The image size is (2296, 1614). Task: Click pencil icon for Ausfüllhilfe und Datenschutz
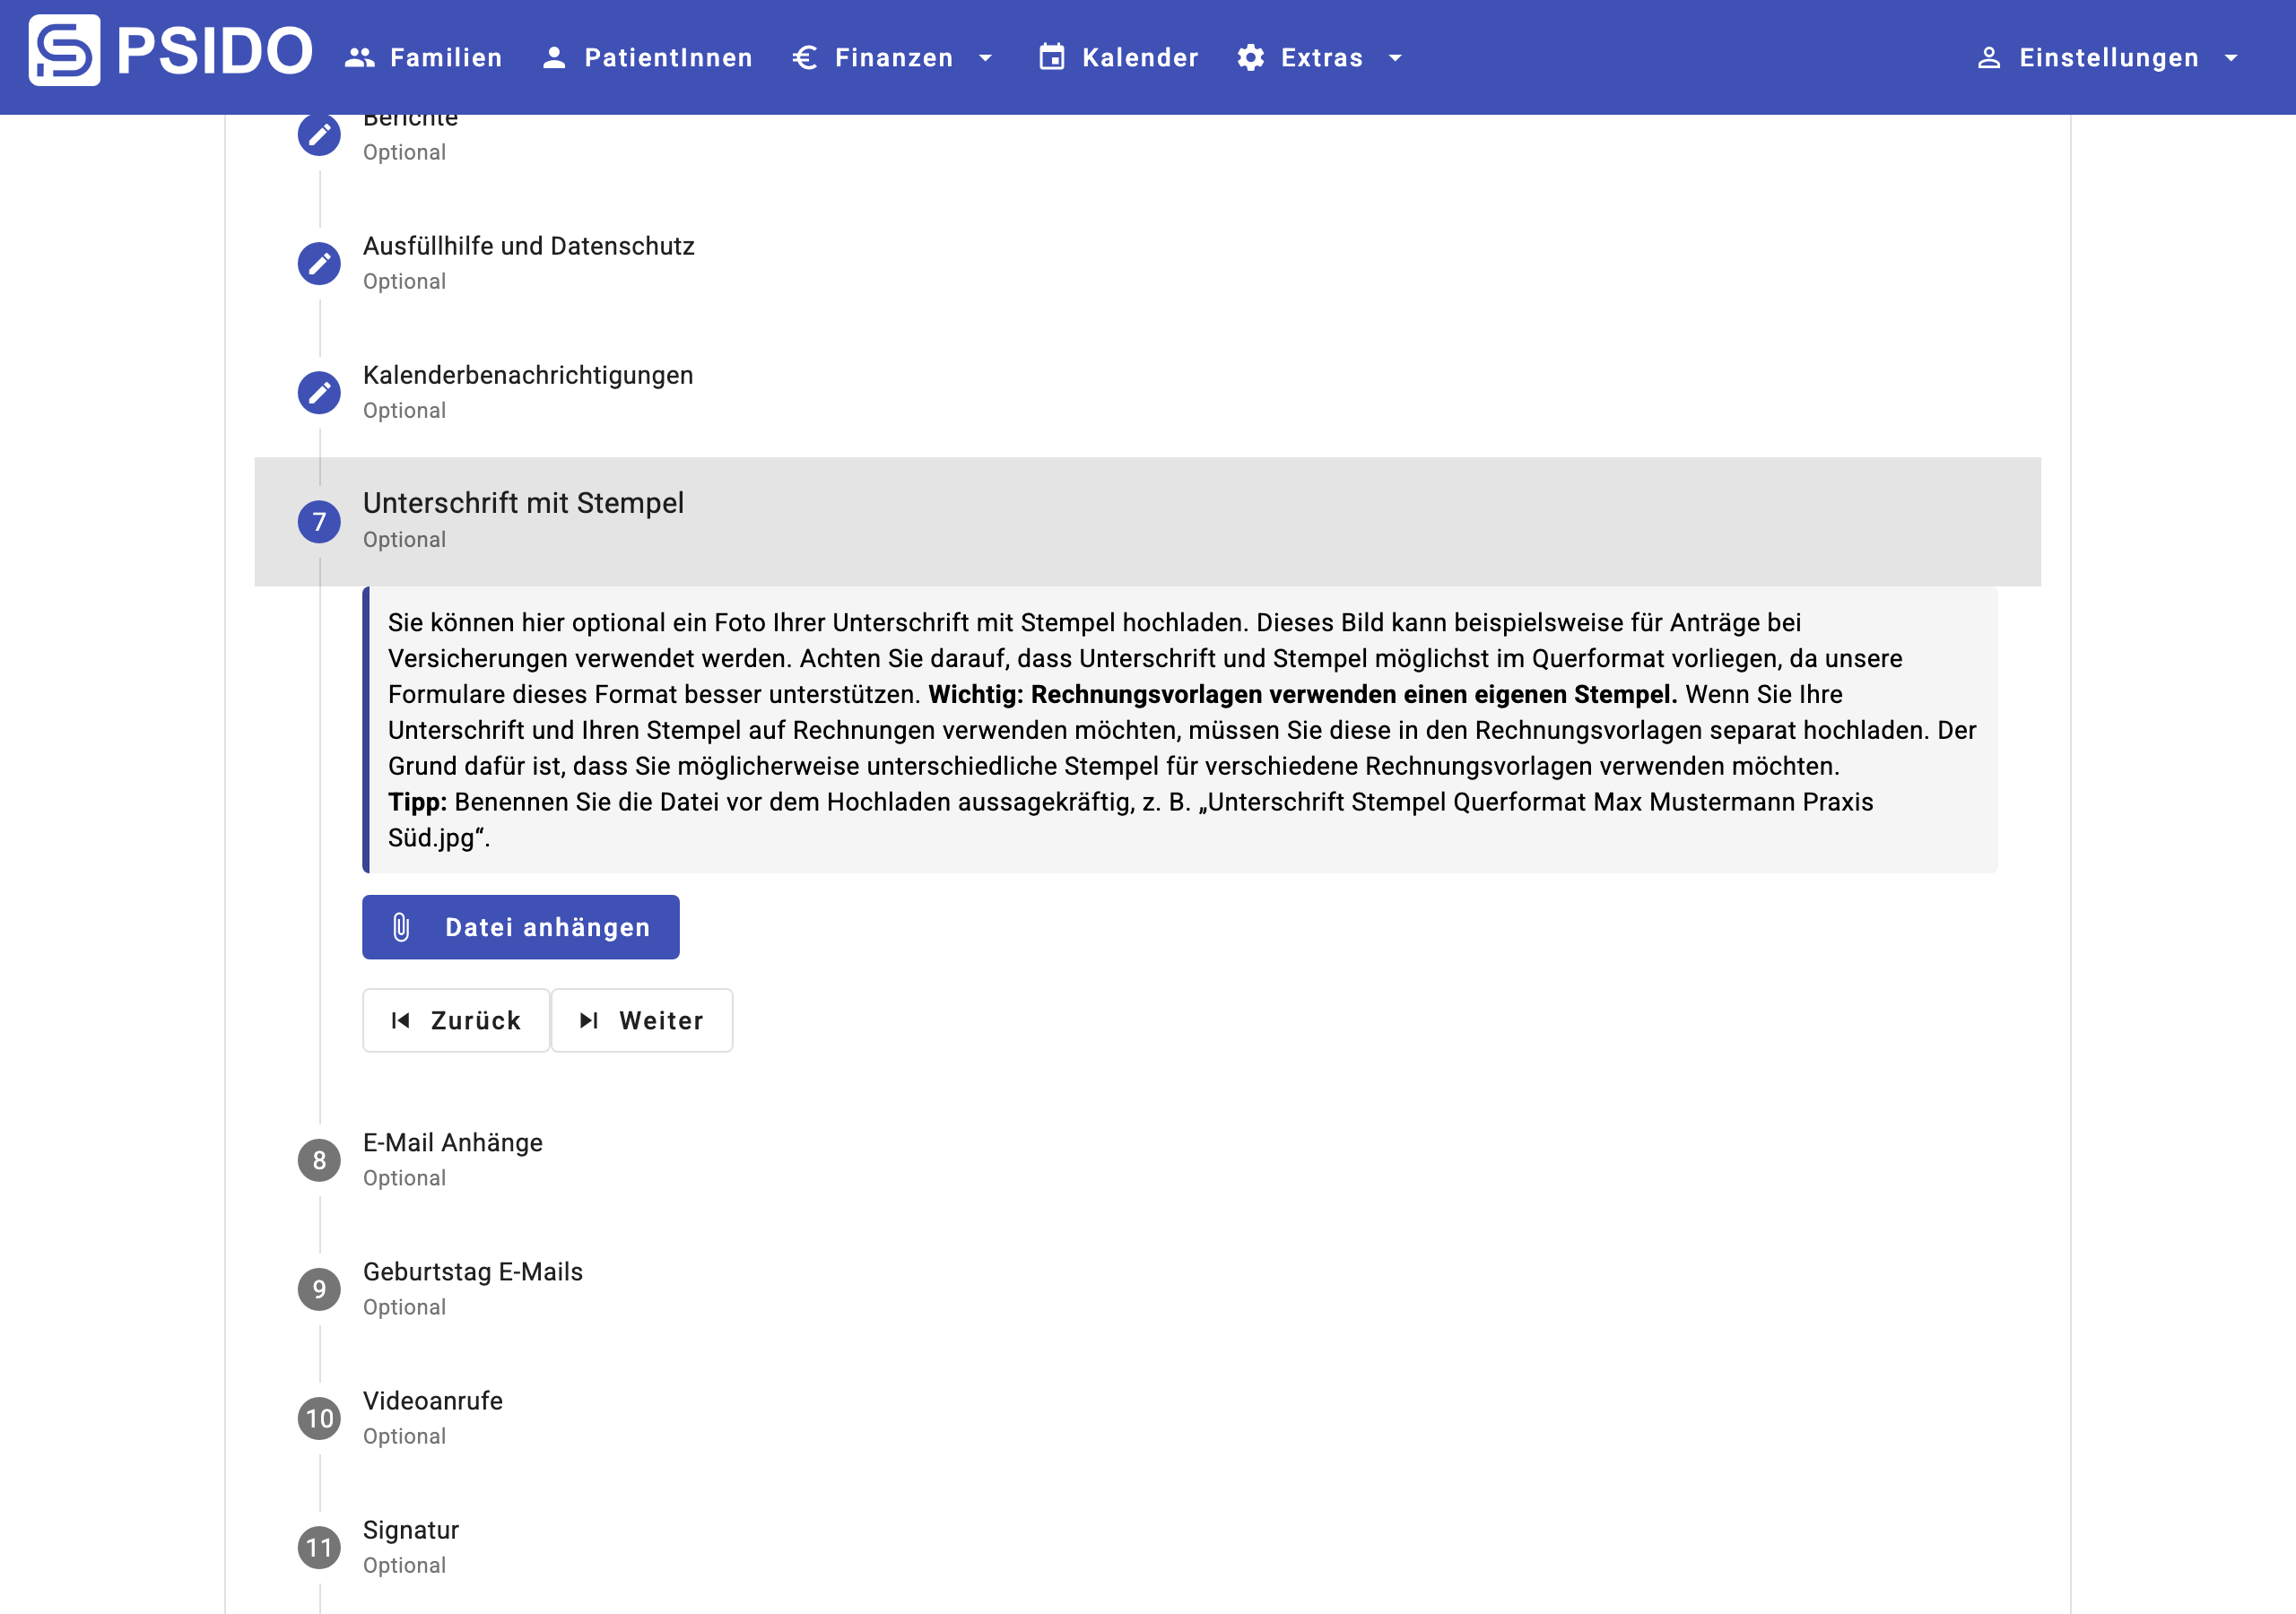pyautogui.click(x=319, y=264)
